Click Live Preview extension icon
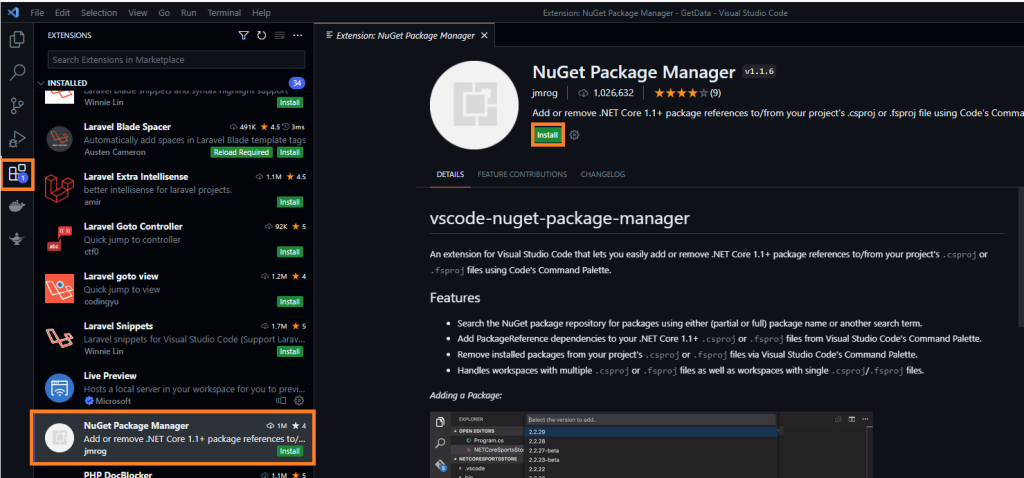 (61, 388)
